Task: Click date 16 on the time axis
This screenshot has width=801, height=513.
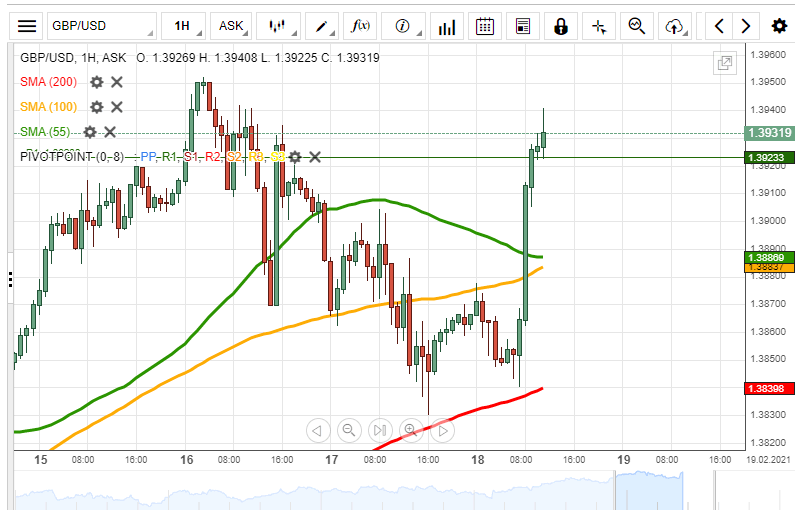Action: 186,460
